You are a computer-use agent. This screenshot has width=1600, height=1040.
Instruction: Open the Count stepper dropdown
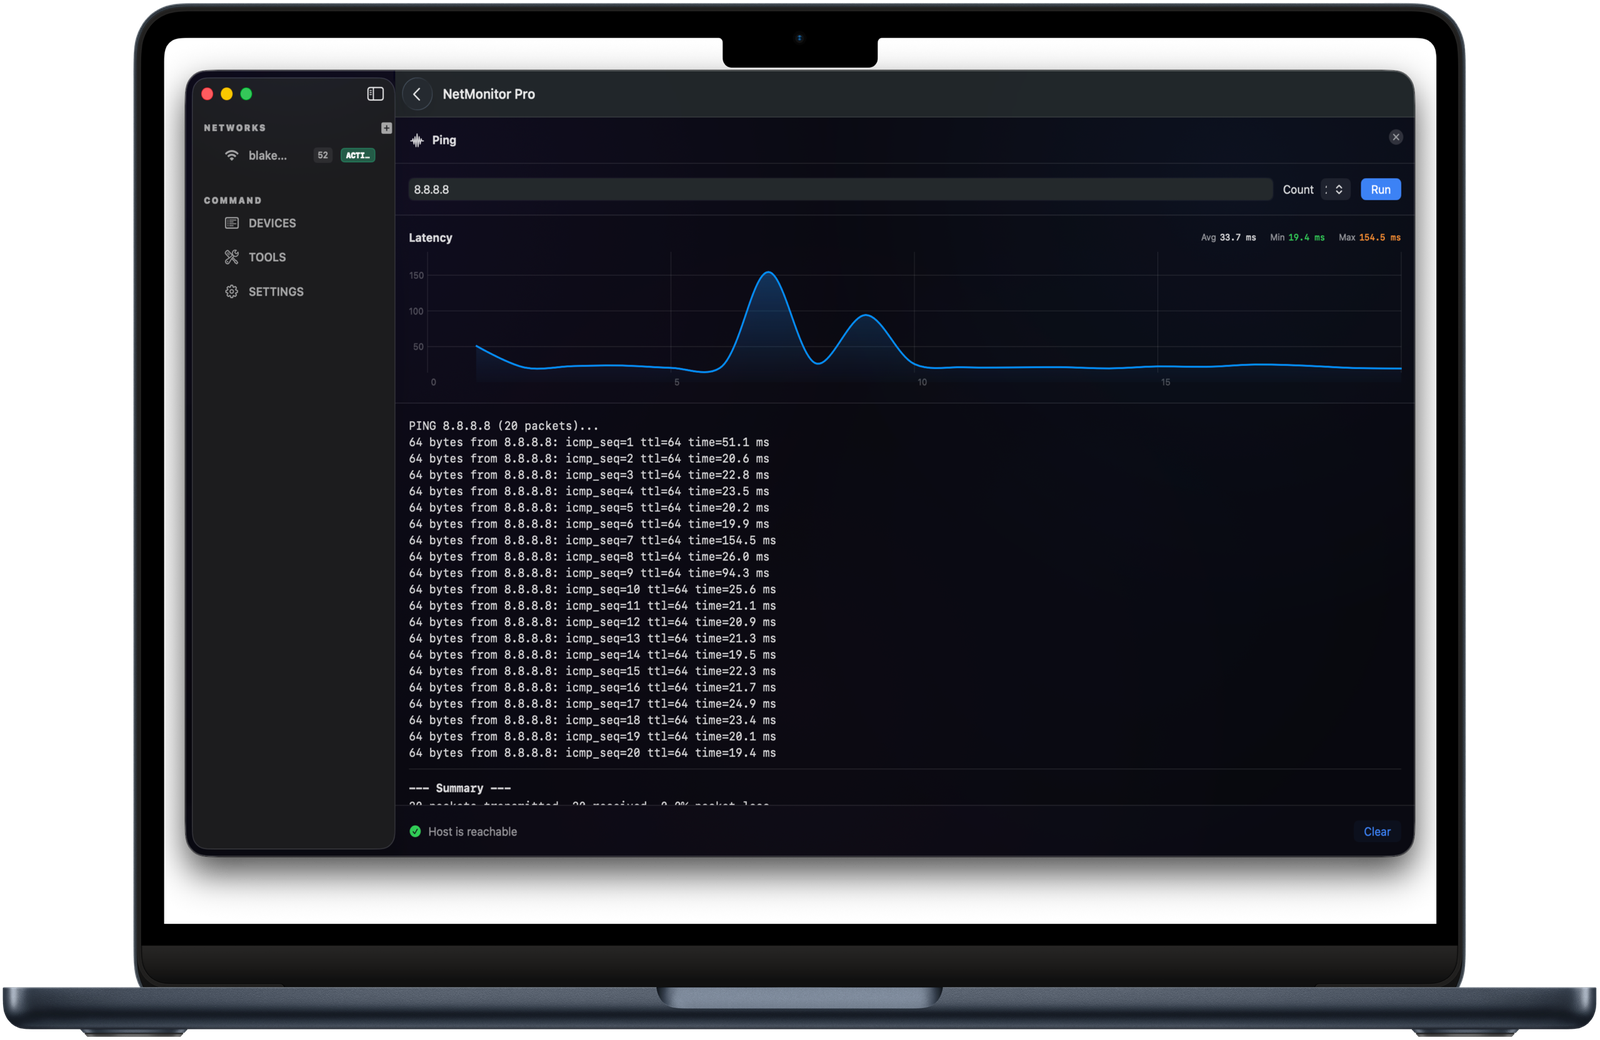pos(1336,190)
